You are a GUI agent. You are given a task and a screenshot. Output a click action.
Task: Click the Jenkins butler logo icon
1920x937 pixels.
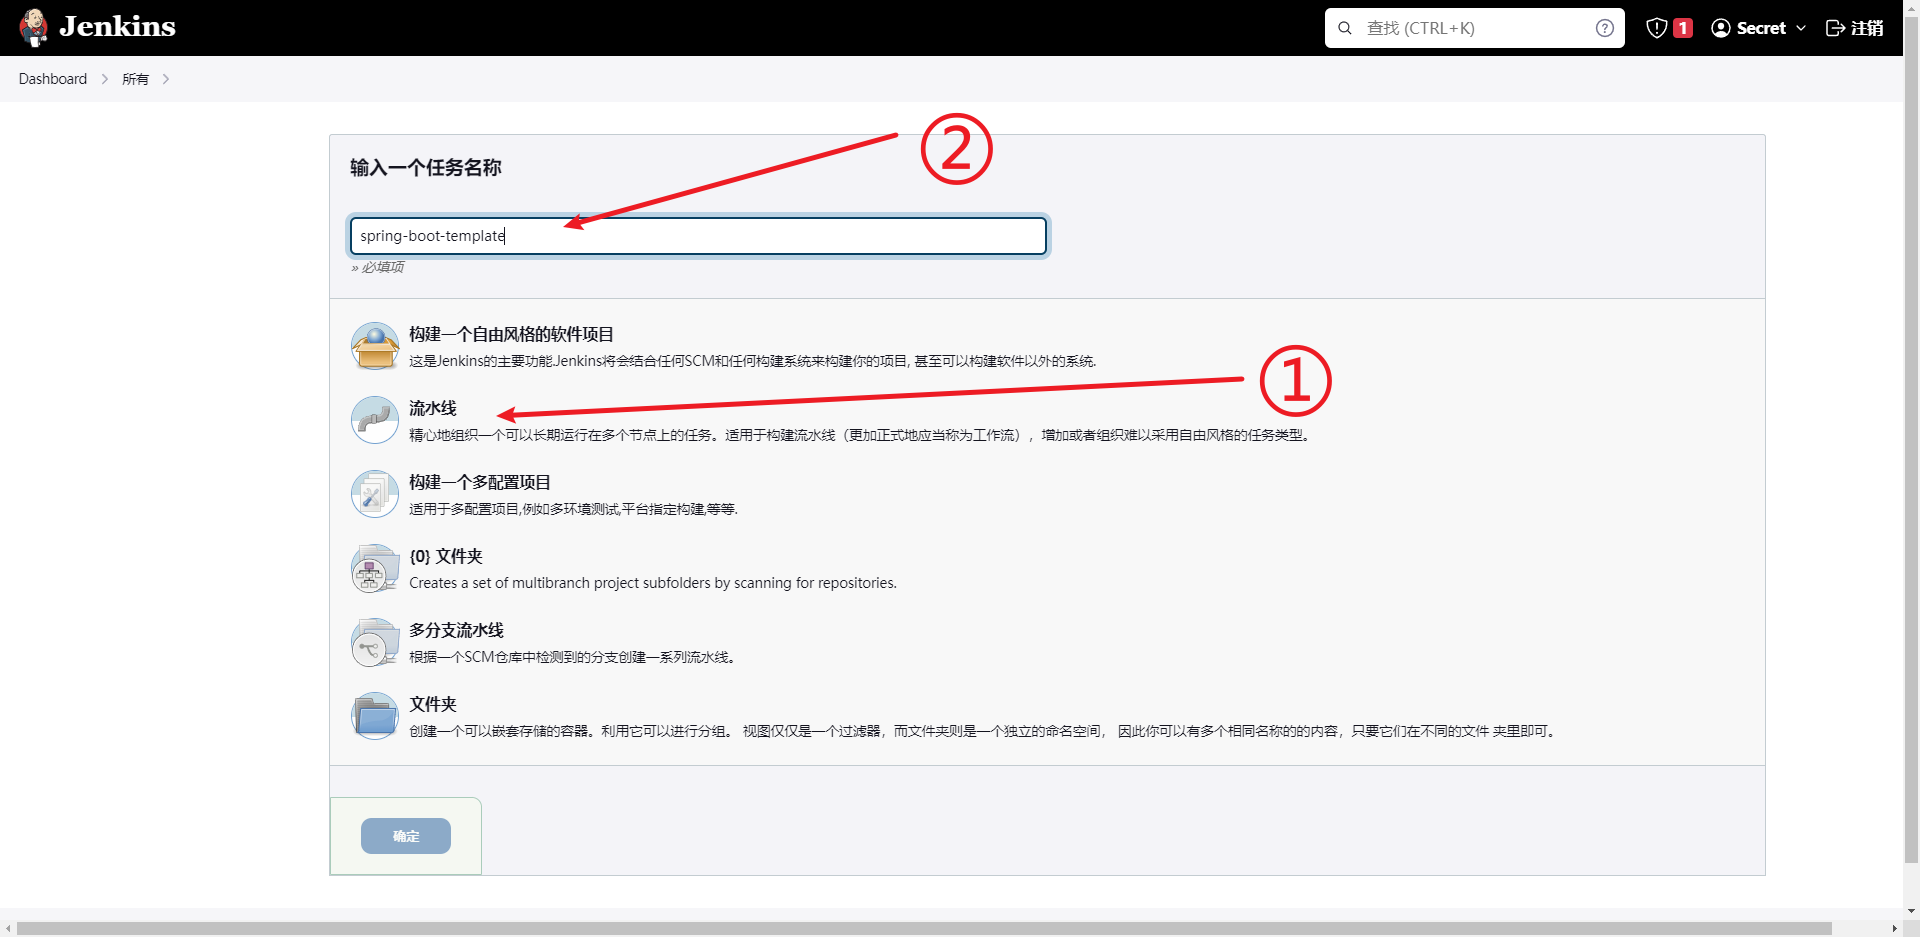34,27
